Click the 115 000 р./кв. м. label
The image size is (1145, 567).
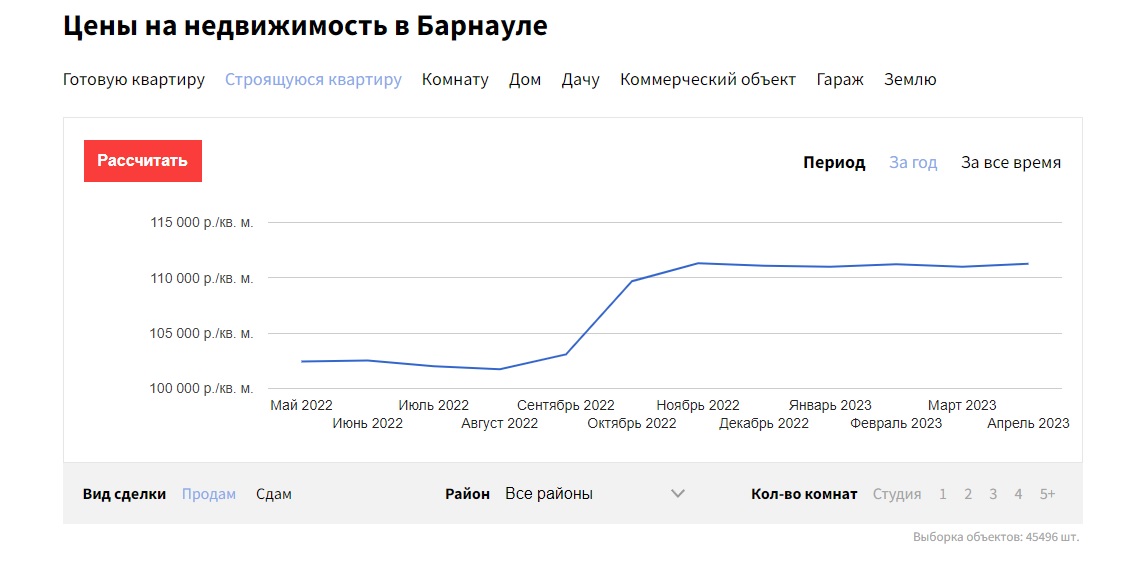coord(202,223)
